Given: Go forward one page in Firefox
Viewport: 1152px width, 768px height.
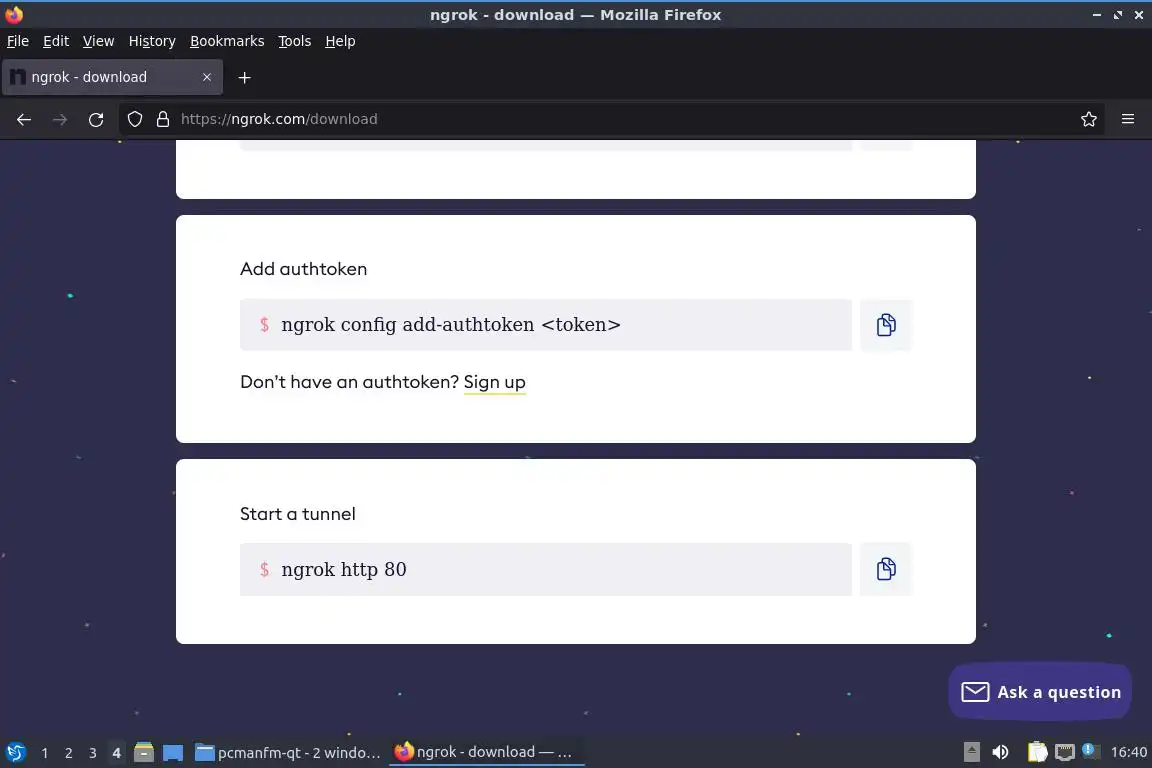Looking at the screenshot, I should [60, 119].
